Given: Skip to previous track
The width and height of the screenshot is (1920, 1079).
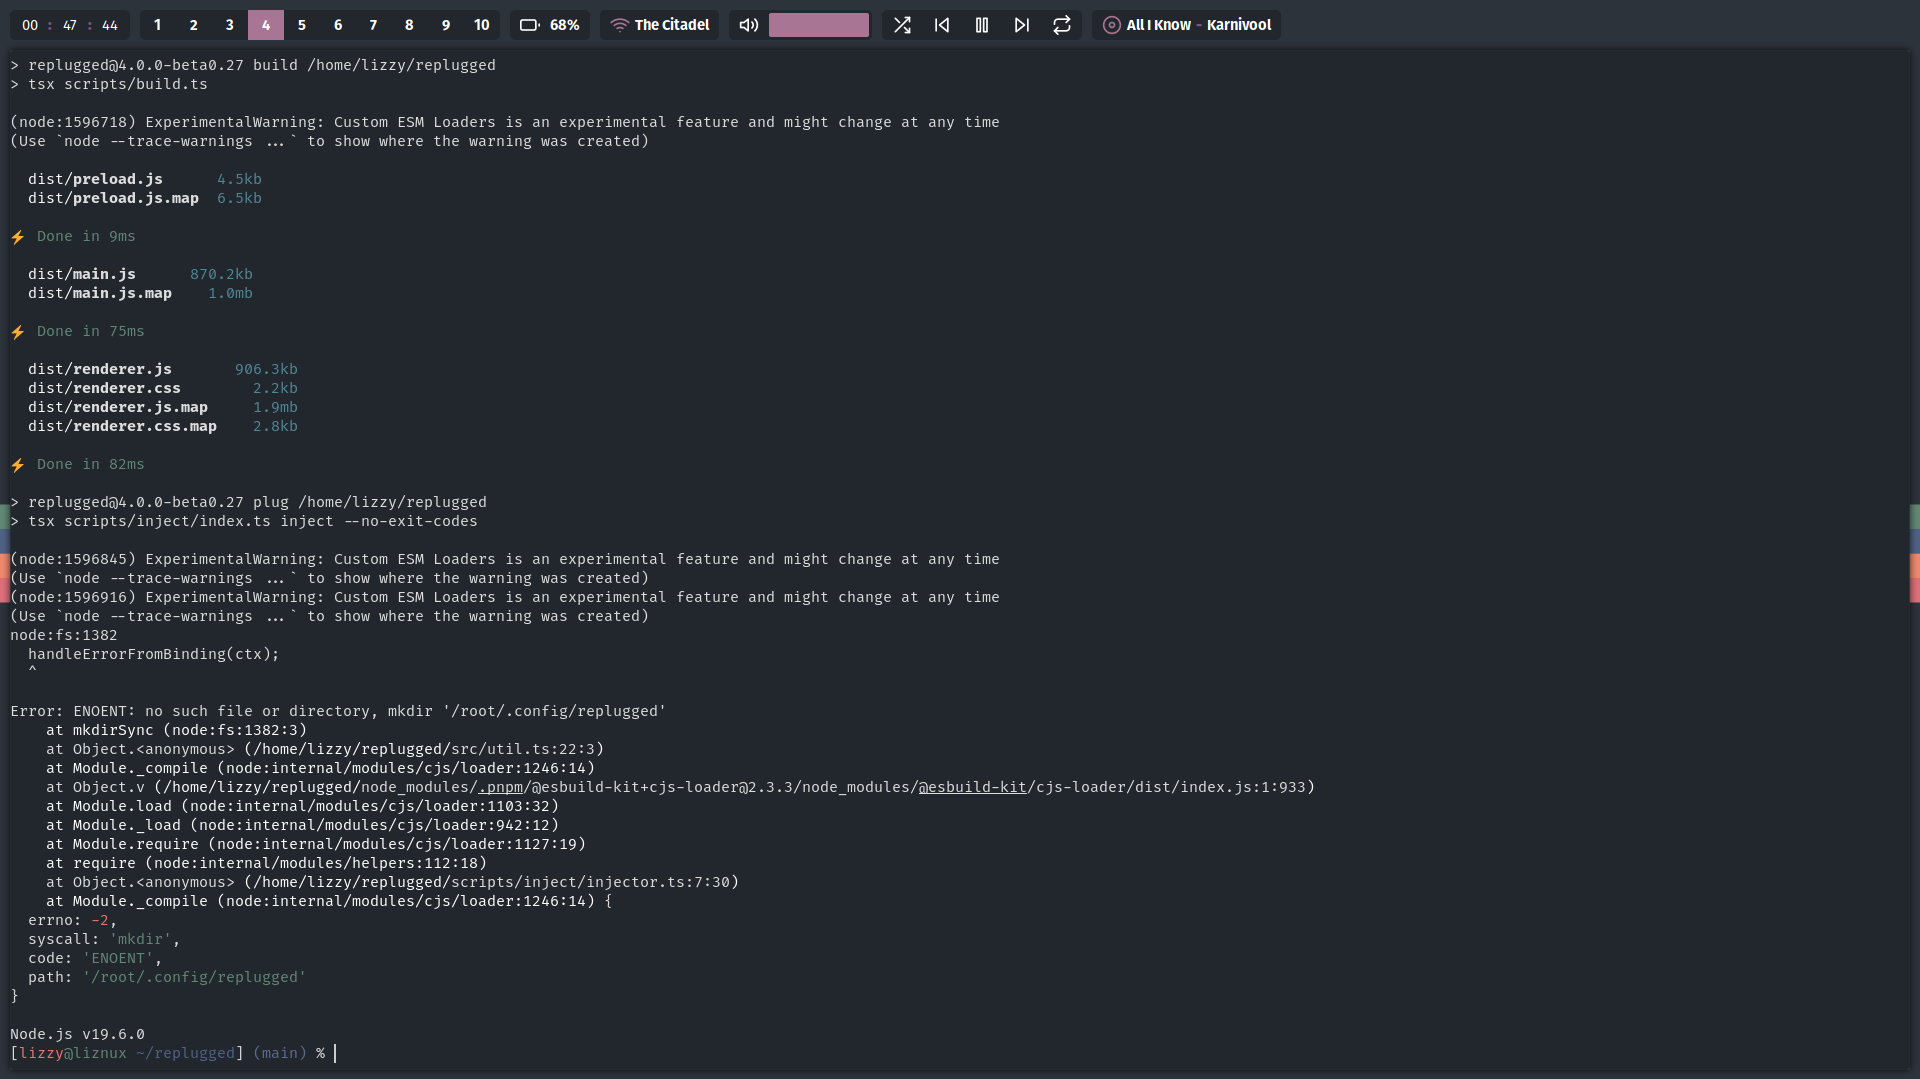Looking at the screenshot, I should [x=942, y=25].
